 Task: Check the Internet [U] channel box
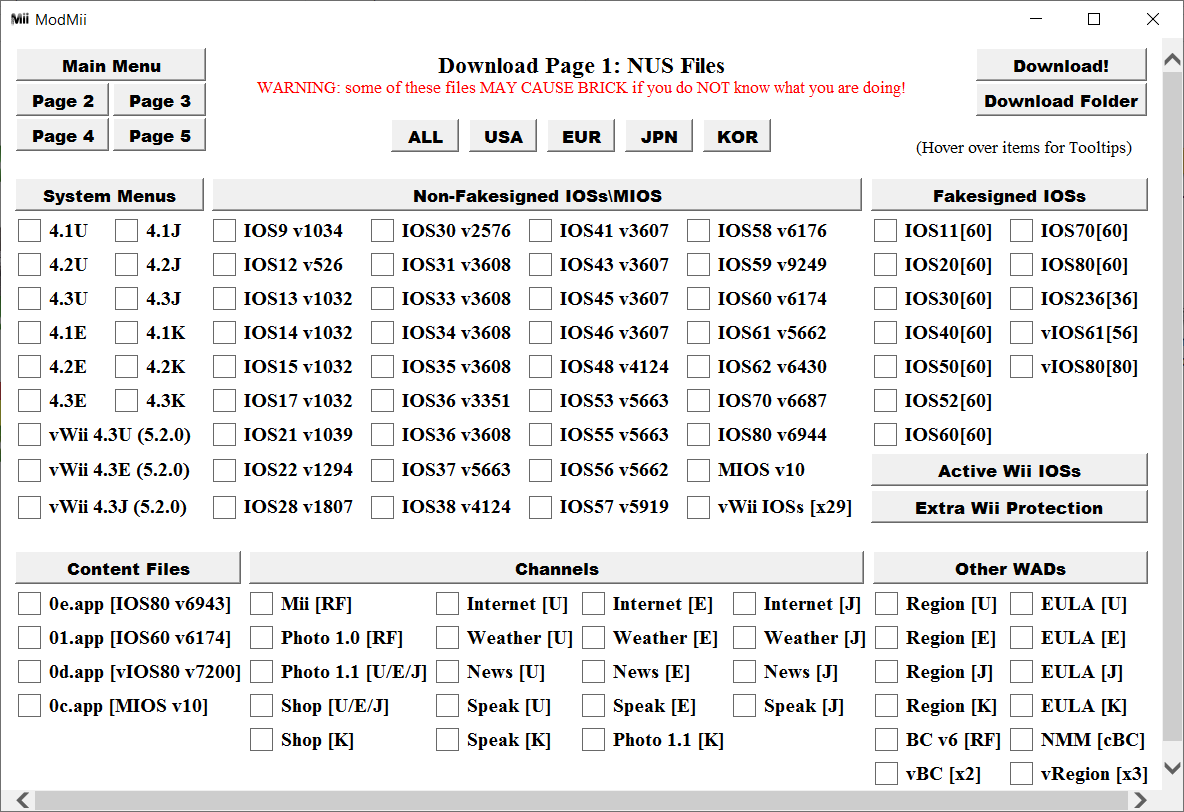point(447,604)
